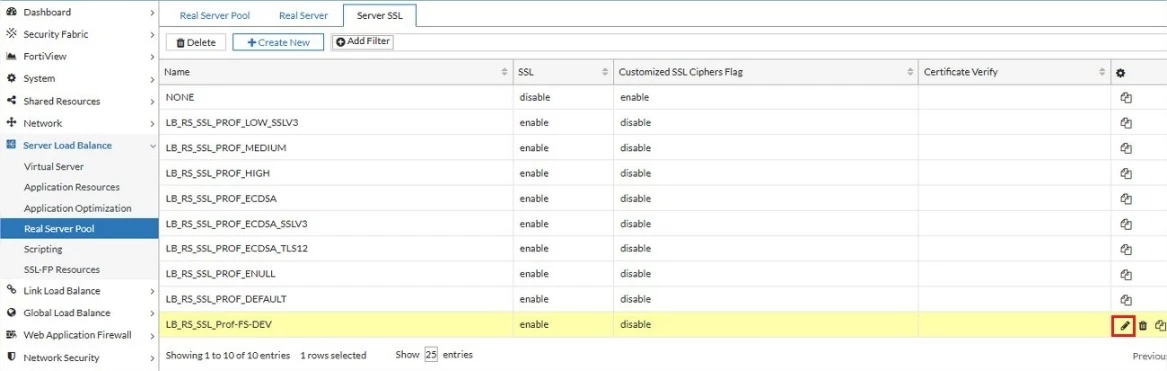Open Application Optimization submenu item
The width and height of the screenshot is (1167, 371).
coord(77,209)
